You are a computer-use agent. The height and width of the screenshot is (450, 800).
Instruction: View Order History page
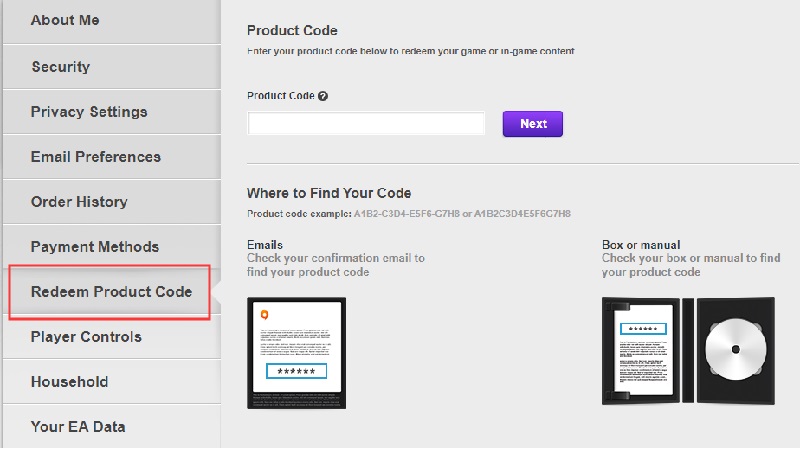click(x=79, y=202)
